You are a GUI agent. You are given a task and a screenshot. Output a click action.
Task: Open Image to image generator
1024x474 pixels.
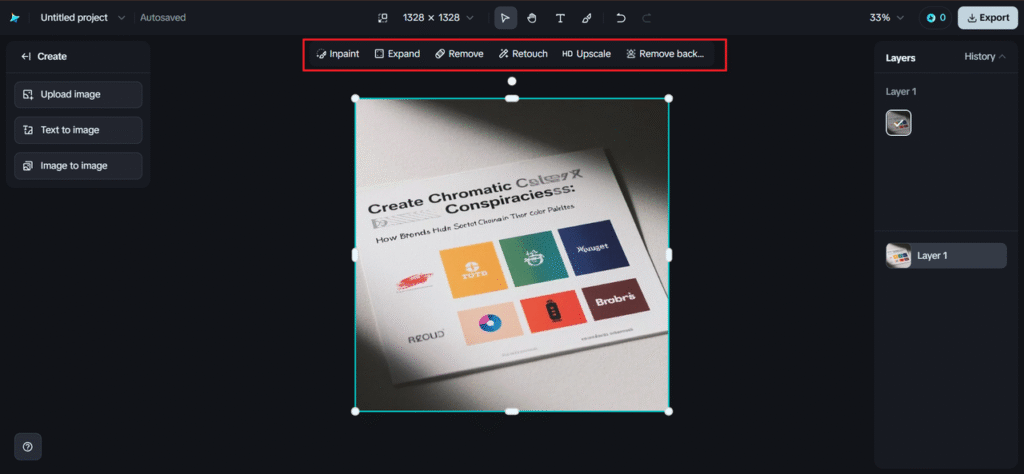(78, 166)
